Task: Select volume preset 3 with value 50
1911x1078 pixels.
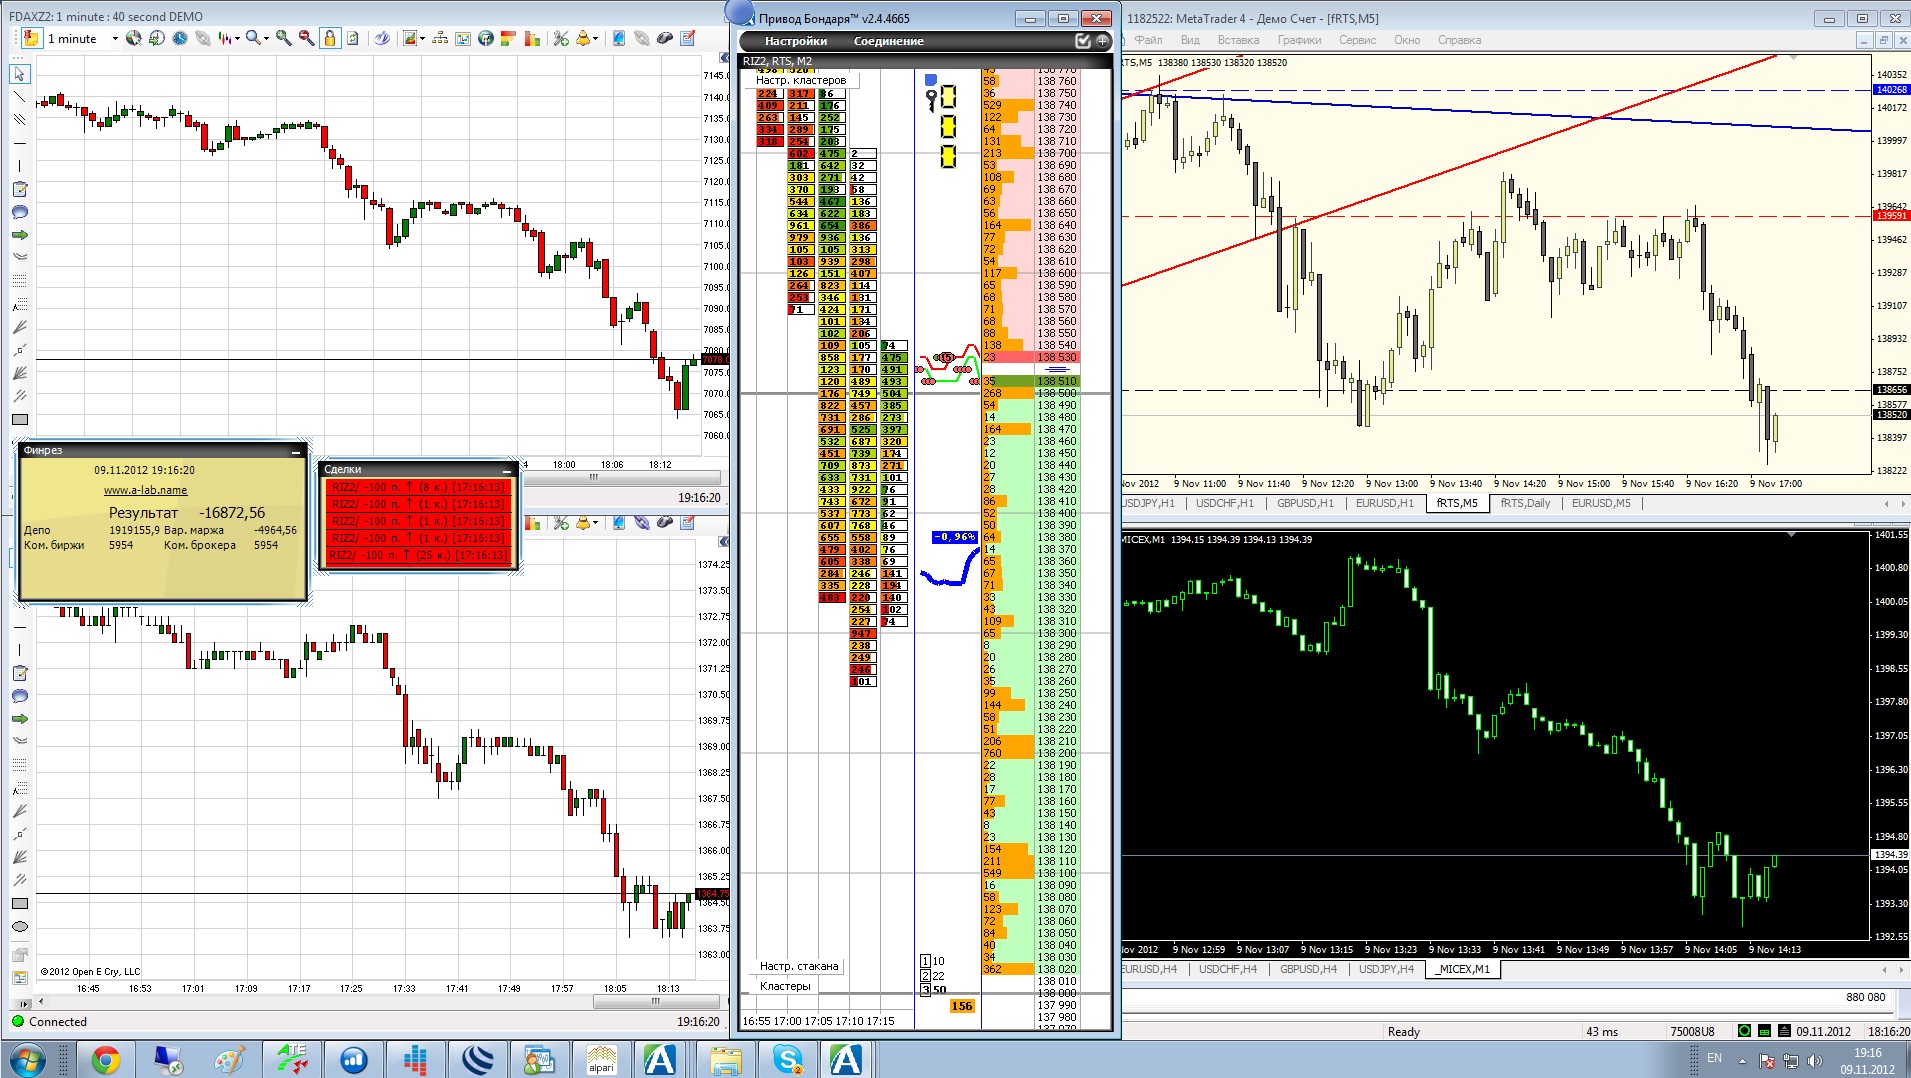Action: pyautogui.click(x=933, y=990)
